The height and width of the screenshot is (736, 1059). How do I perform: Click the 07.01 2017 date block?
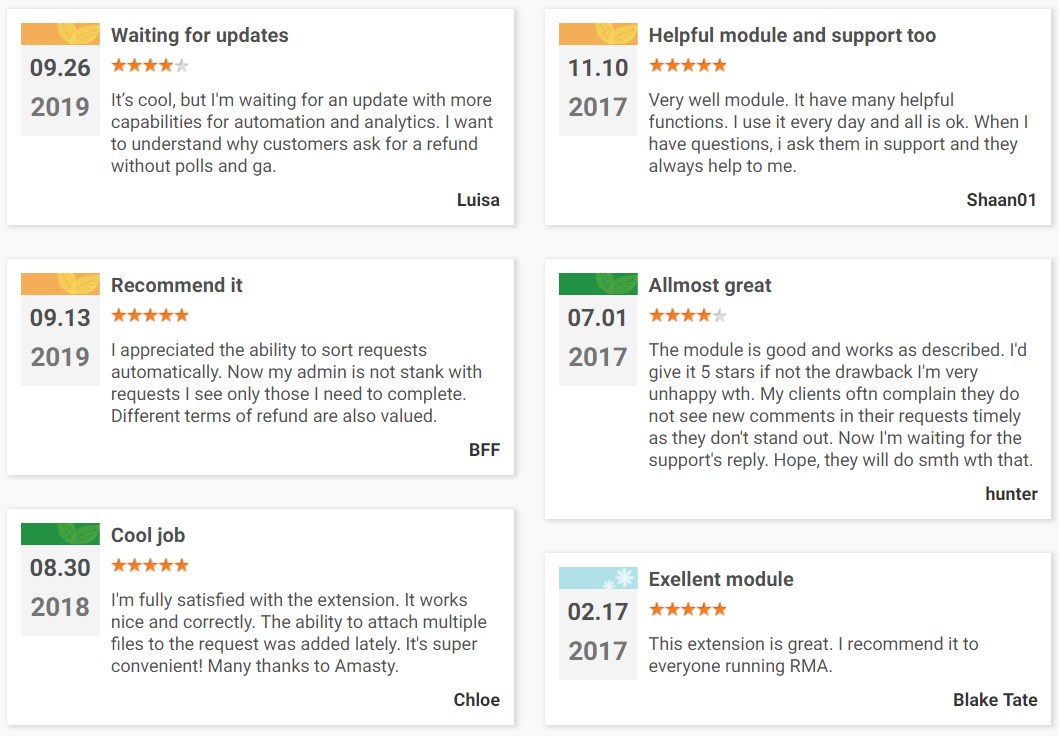point(598,338)
